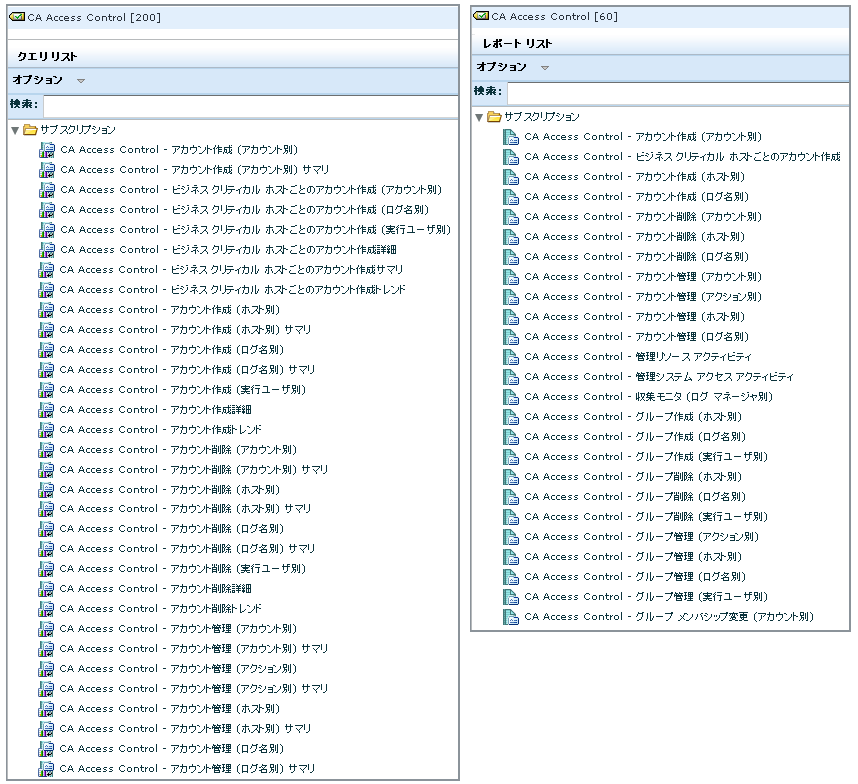
Task: Open report アカウント作成 (ログ名別)
Action: [637, 197]
